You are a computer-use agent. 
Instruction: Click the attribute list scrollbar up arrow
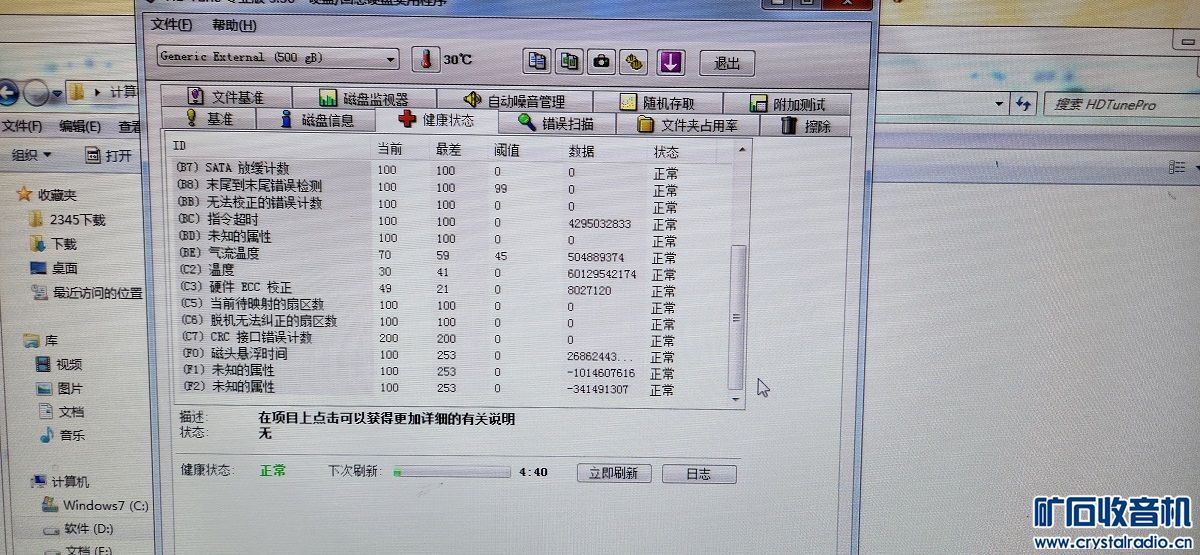pyautogui.click(x=742, y=150)
